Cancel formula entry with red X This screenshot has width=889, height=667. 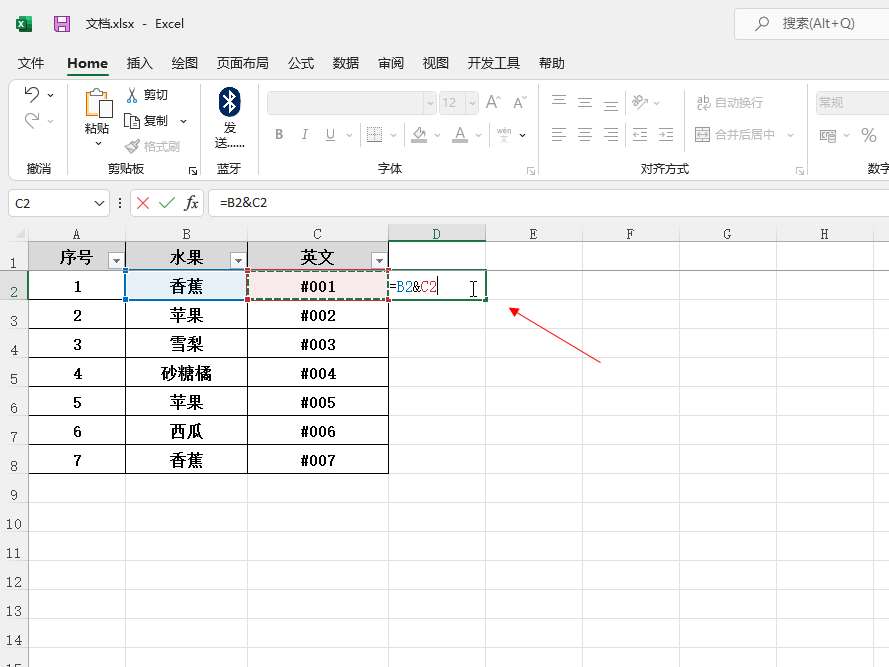coord(143,203)
